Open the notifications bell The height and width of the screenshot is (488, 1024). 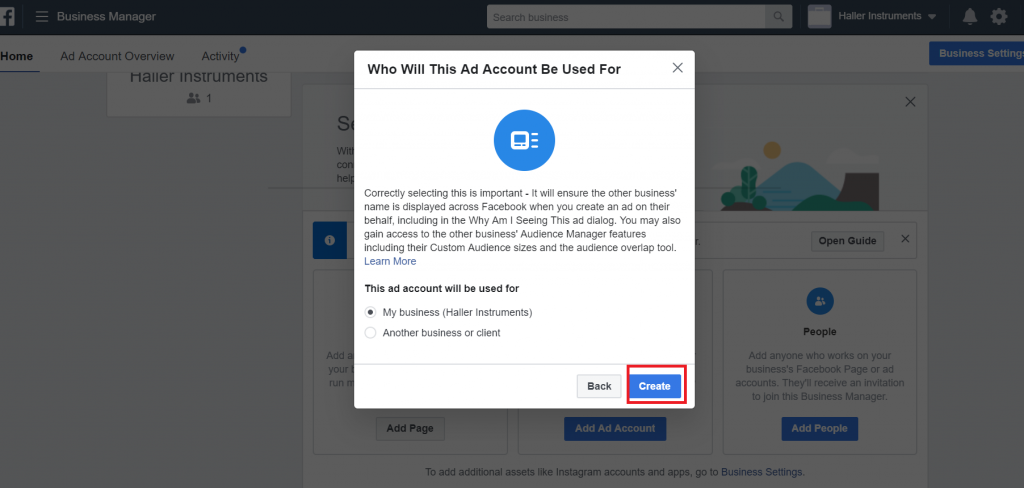[x=970, y=16]
